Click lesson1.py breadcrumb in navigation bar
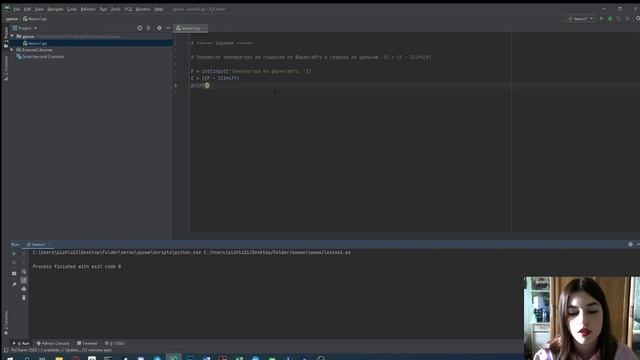Image resolution: width=640 pixels, height=360 pixels. coord(35,19)
